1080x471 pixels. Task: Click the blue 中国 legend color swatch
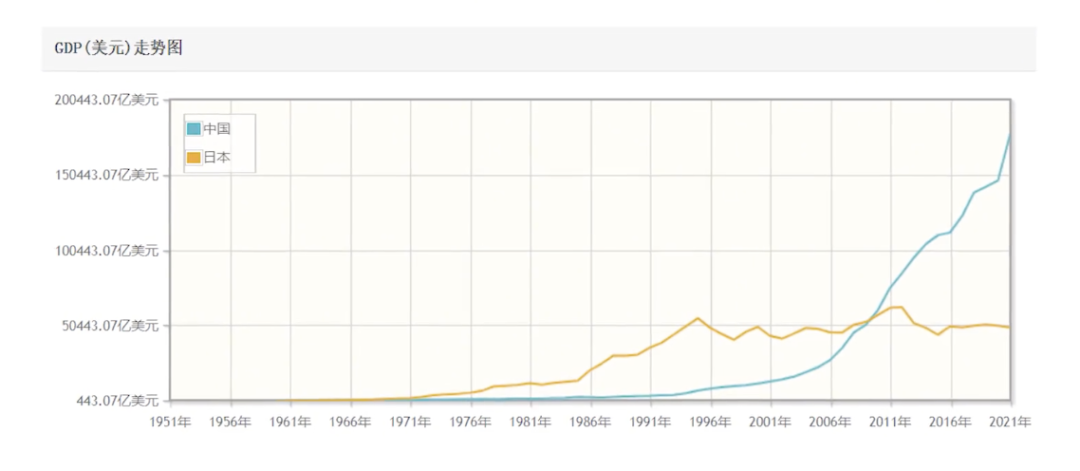point(194,128)
